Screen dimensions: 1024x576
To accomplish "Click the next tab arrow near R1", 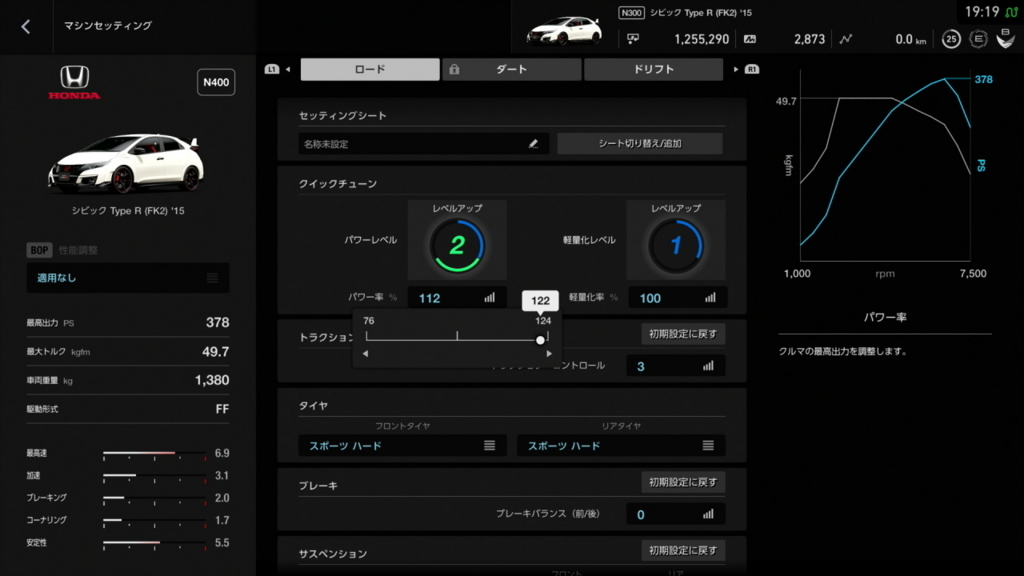I will point(736,69).
